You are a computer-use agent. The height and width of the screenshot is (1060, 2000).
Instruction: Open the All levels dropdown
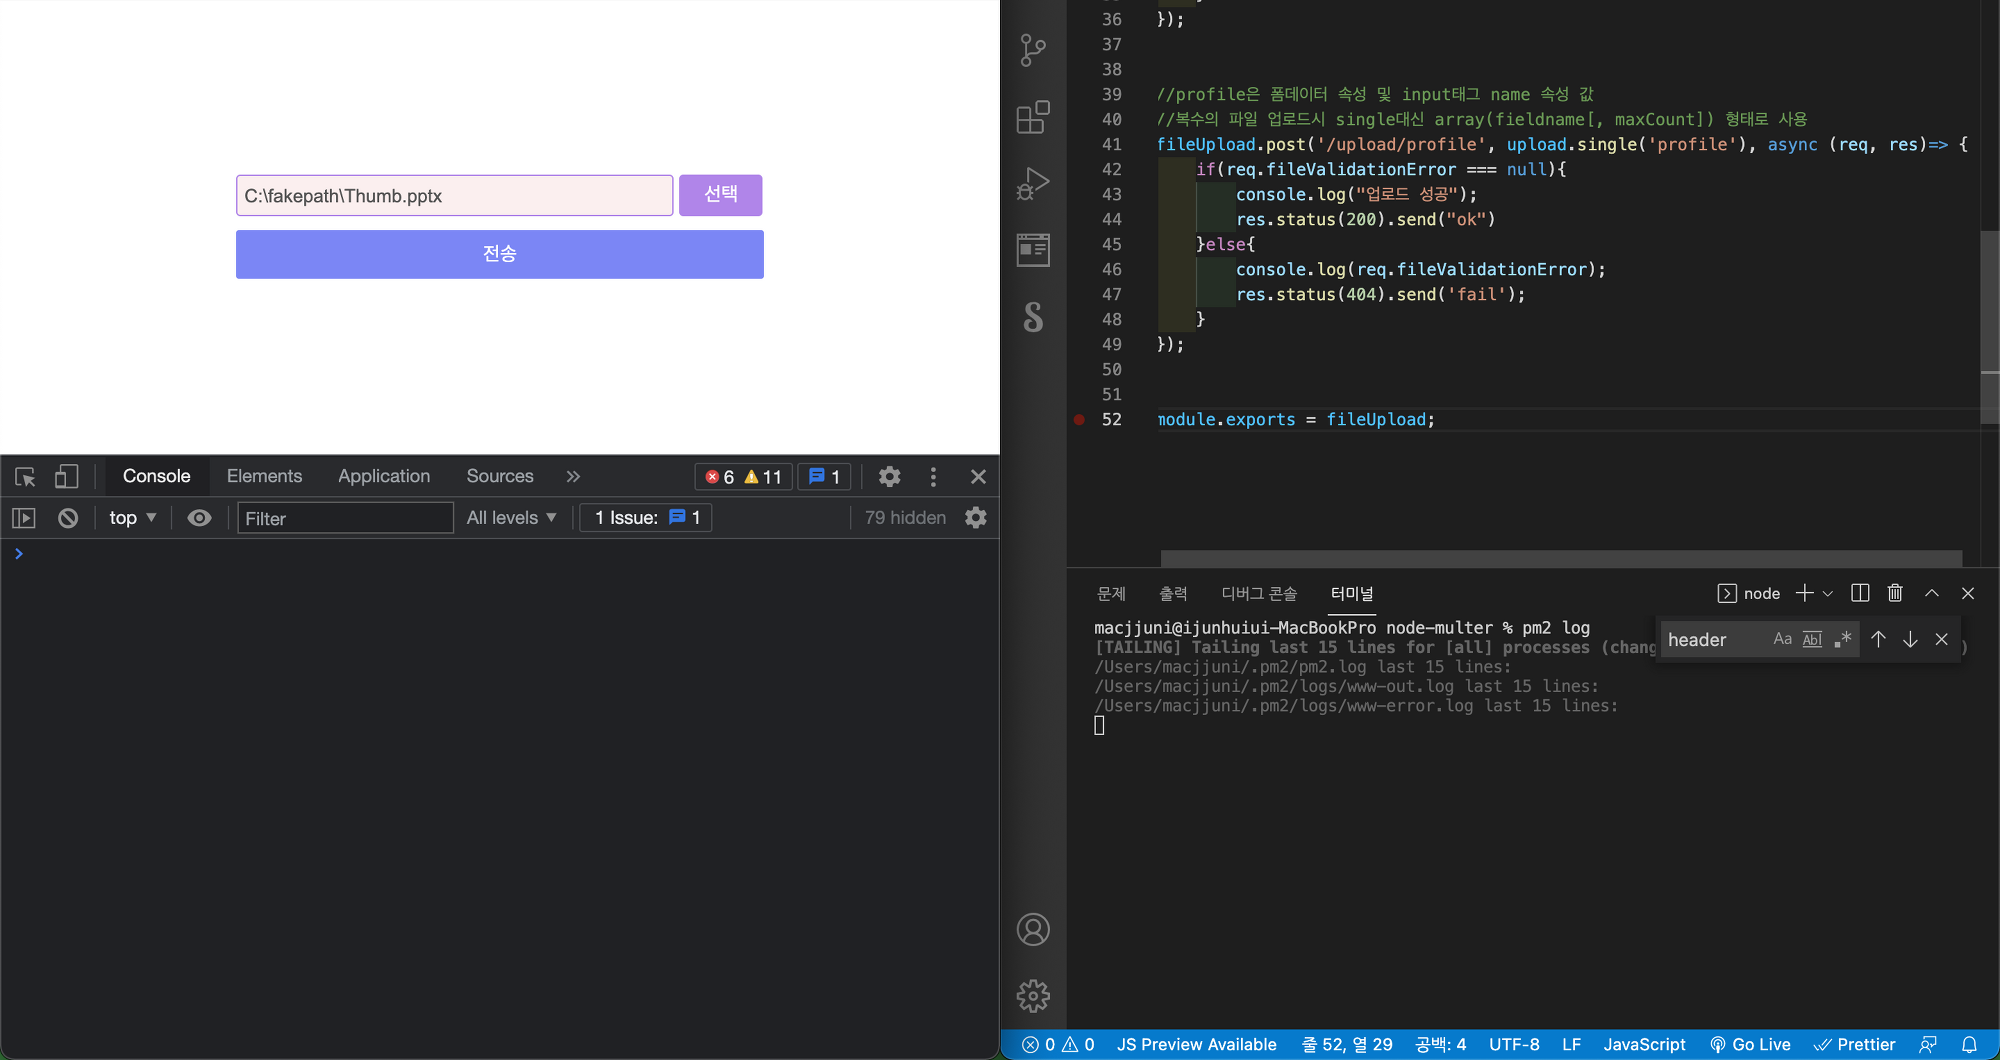tap(511, 518)
